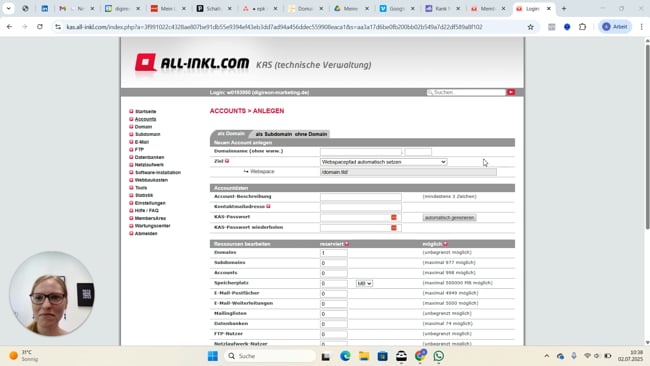Open Chrome from the taskbar
The height and width of the screenshot is (366, 650).
[x=420, y=356]
